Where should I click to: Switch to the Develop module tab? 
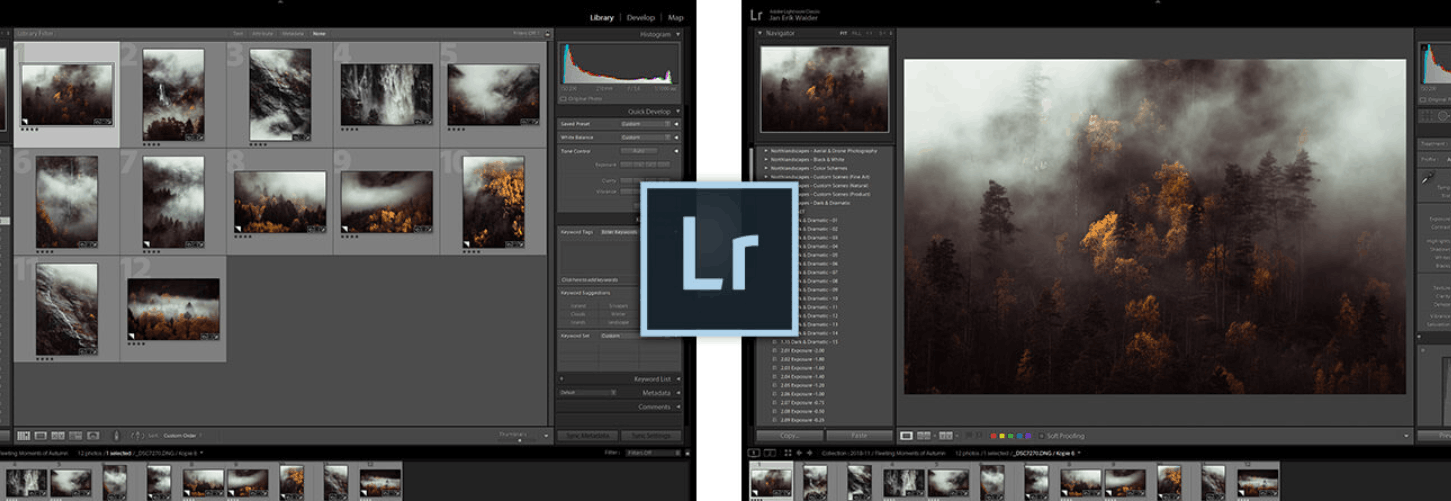pyautogui.click(x=641, y=17)
